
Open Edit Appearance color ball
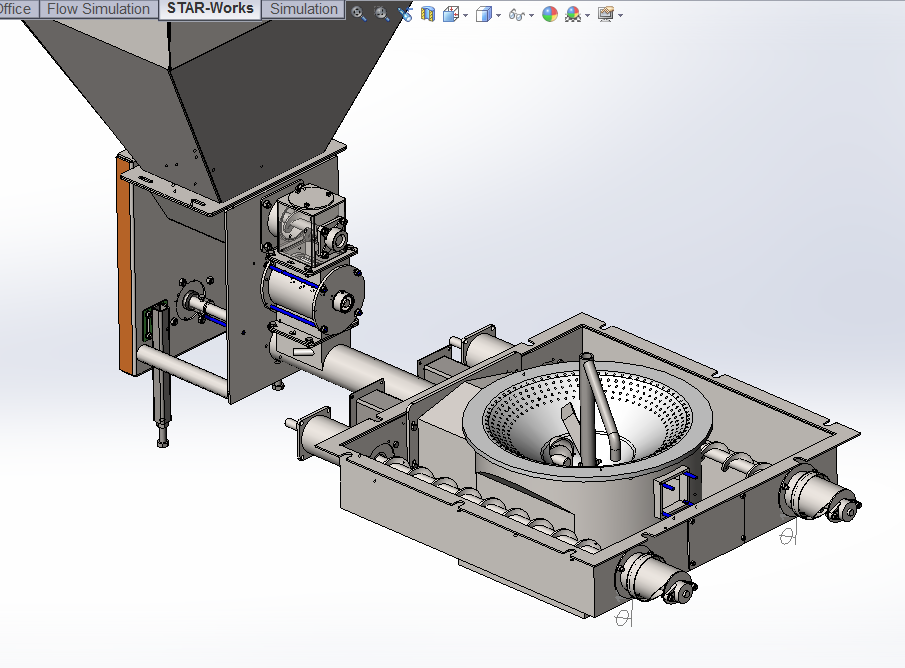point(549,14)
